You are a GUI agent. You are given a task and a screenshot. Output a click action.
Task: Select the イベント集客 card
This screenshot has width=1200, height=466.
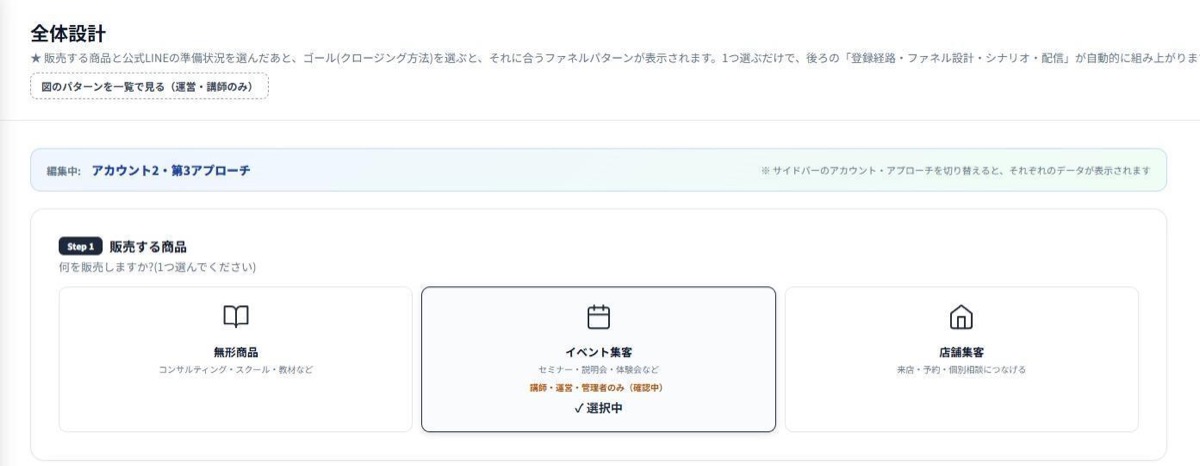[598, 359]
